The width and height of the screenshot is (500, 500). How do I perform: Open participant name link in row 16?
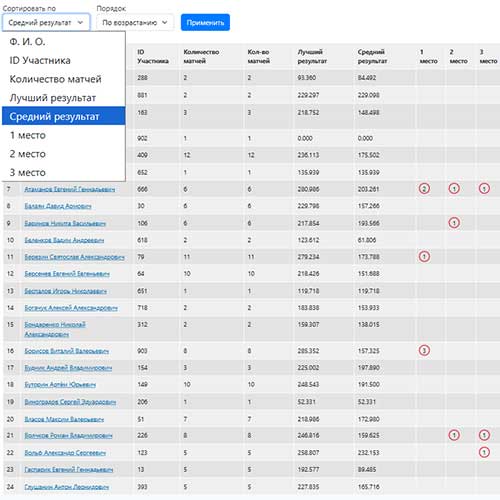click(x=67, y=351)
